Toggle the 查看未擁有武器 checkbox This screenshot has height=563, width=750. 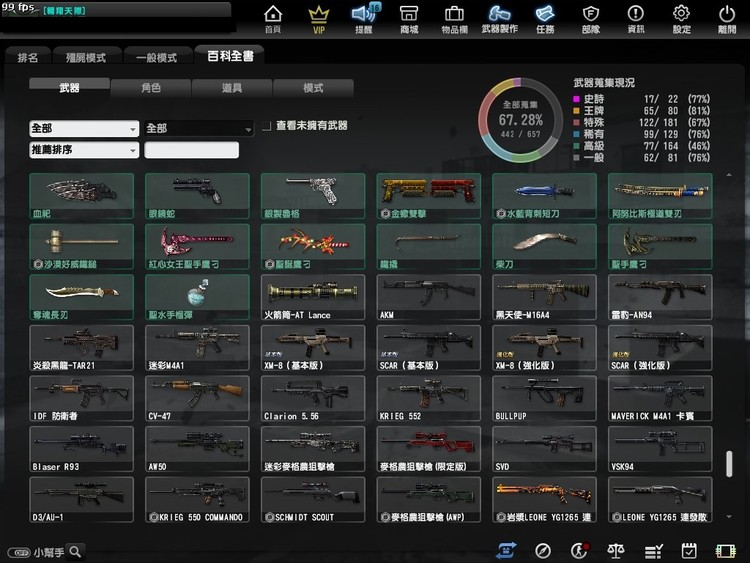click(267, 127)
